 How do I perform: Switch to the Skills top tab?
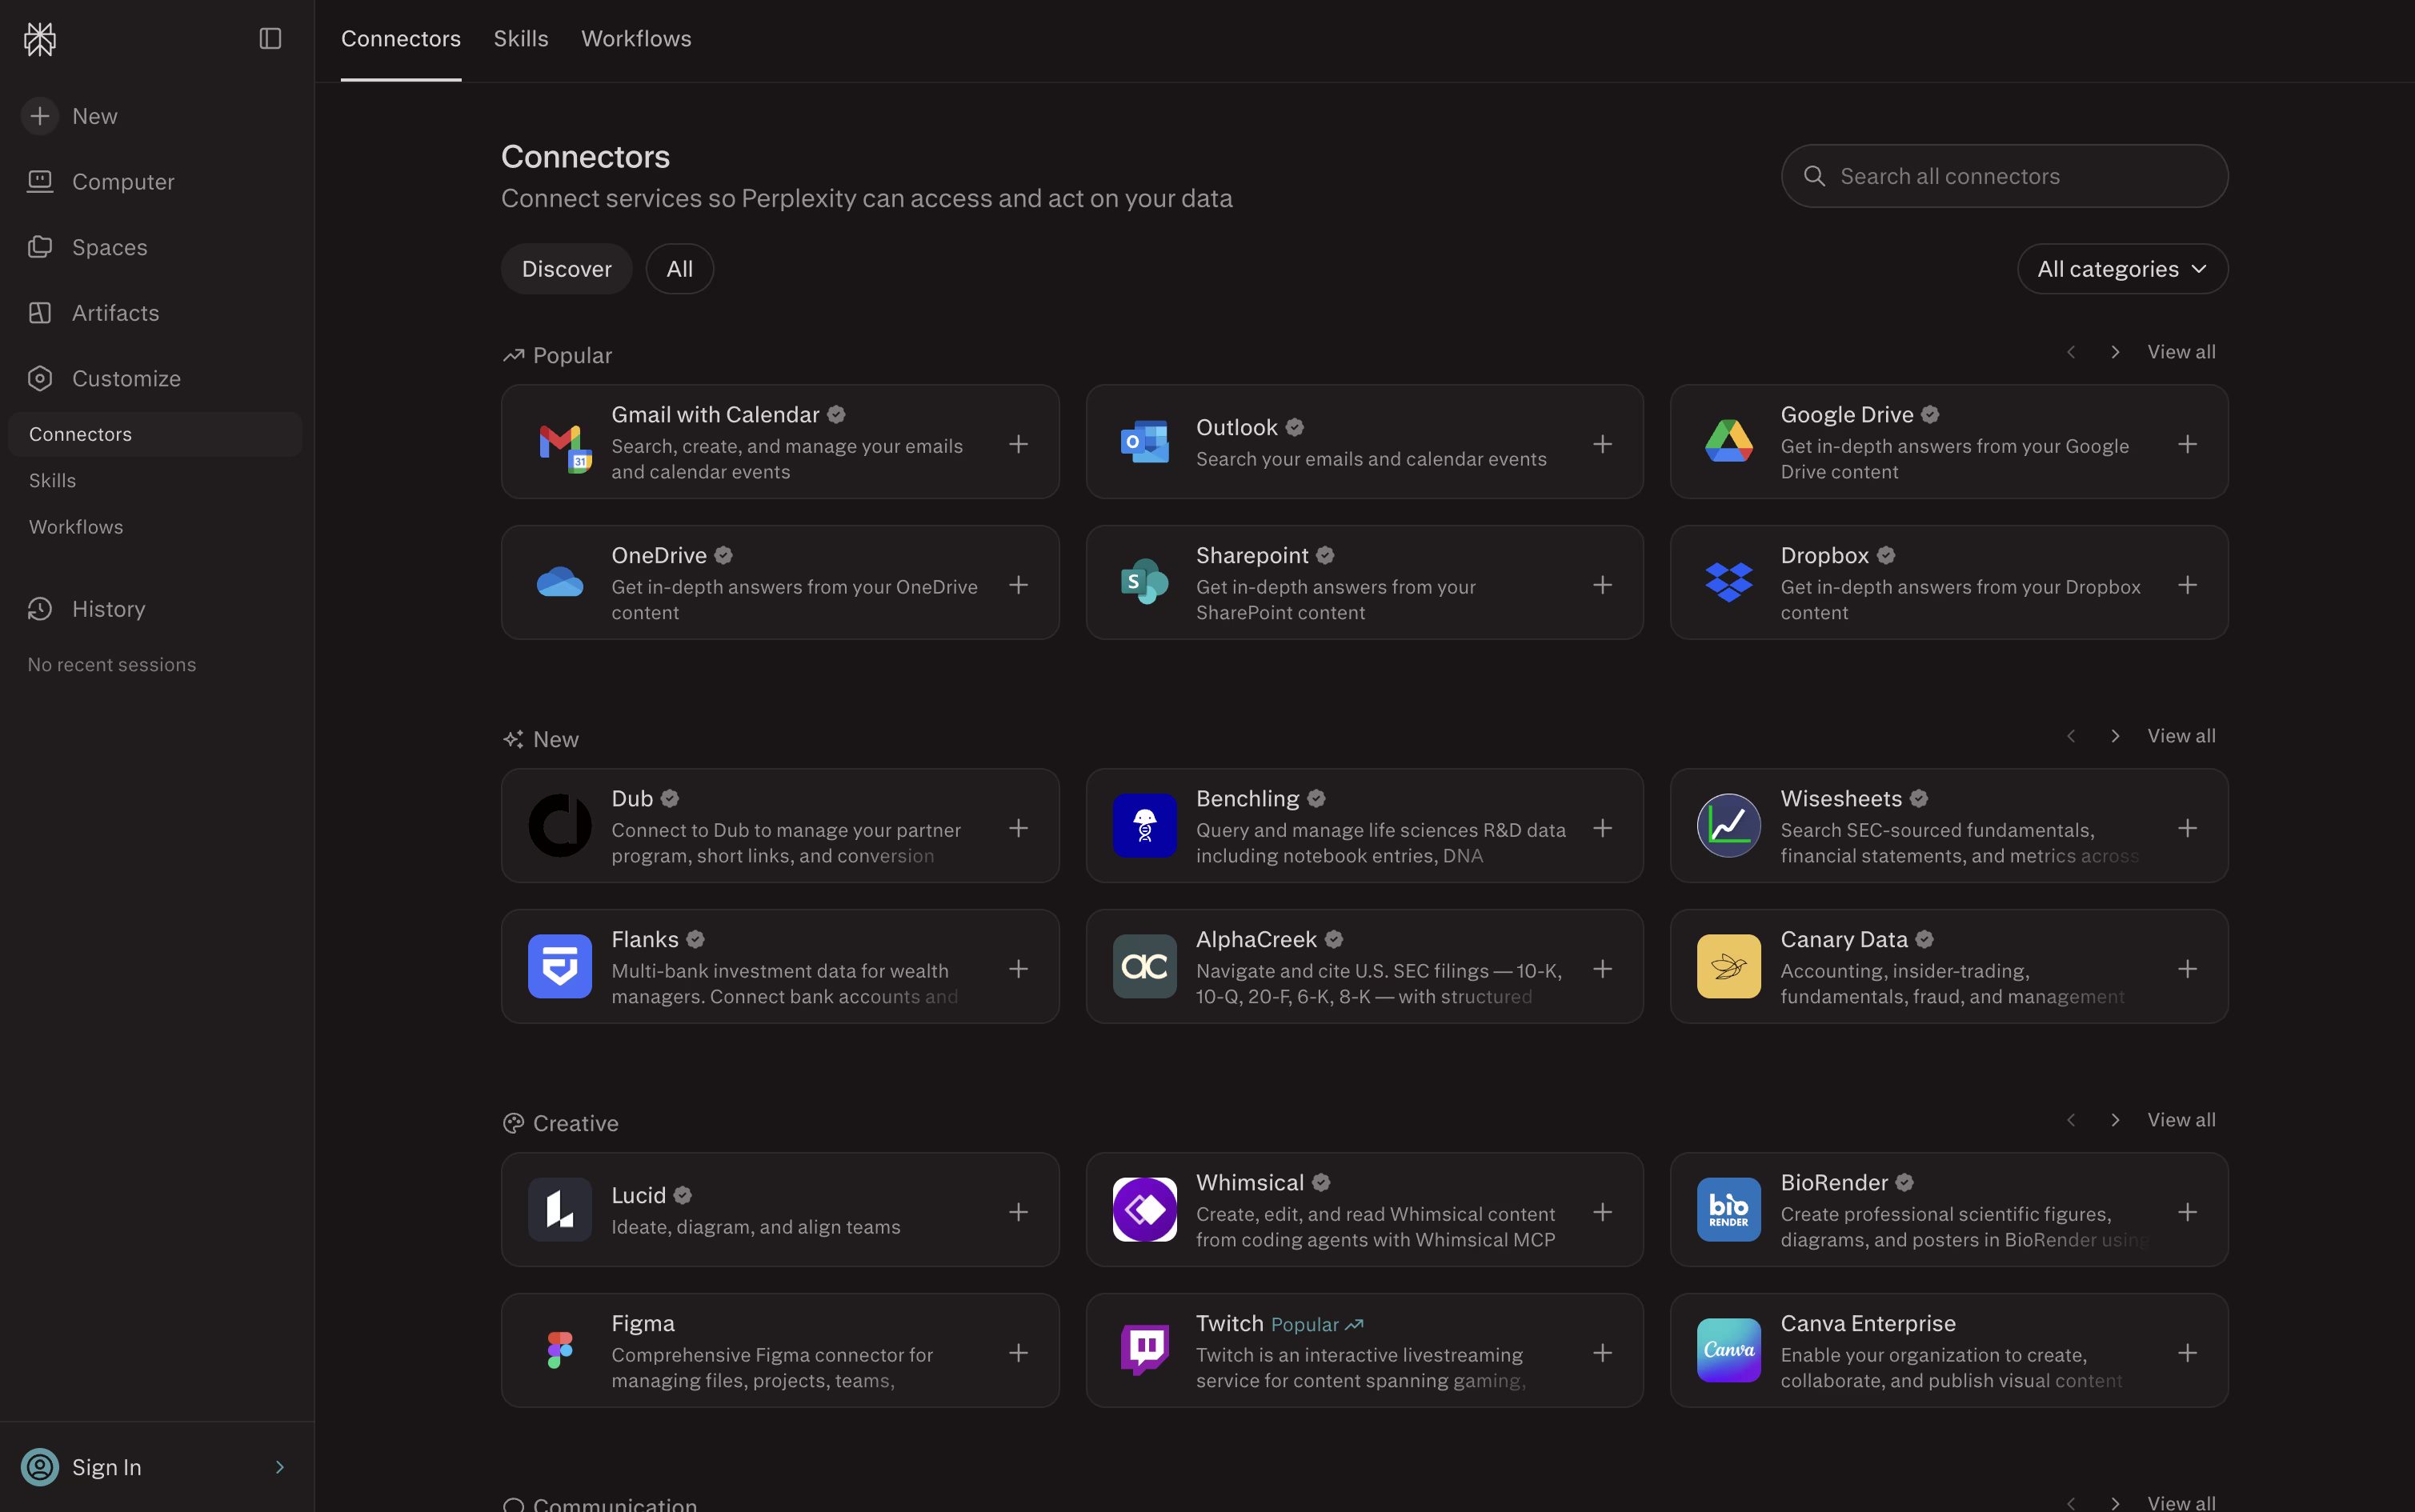(x=521, y=39)
